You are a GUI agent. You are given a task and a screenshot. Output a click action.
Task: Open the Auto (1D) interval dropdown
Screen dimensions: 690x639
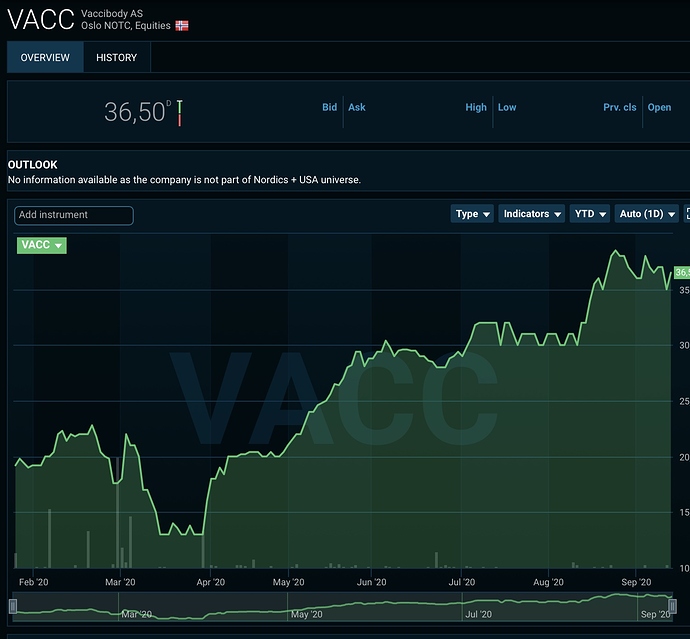[646, 214]
